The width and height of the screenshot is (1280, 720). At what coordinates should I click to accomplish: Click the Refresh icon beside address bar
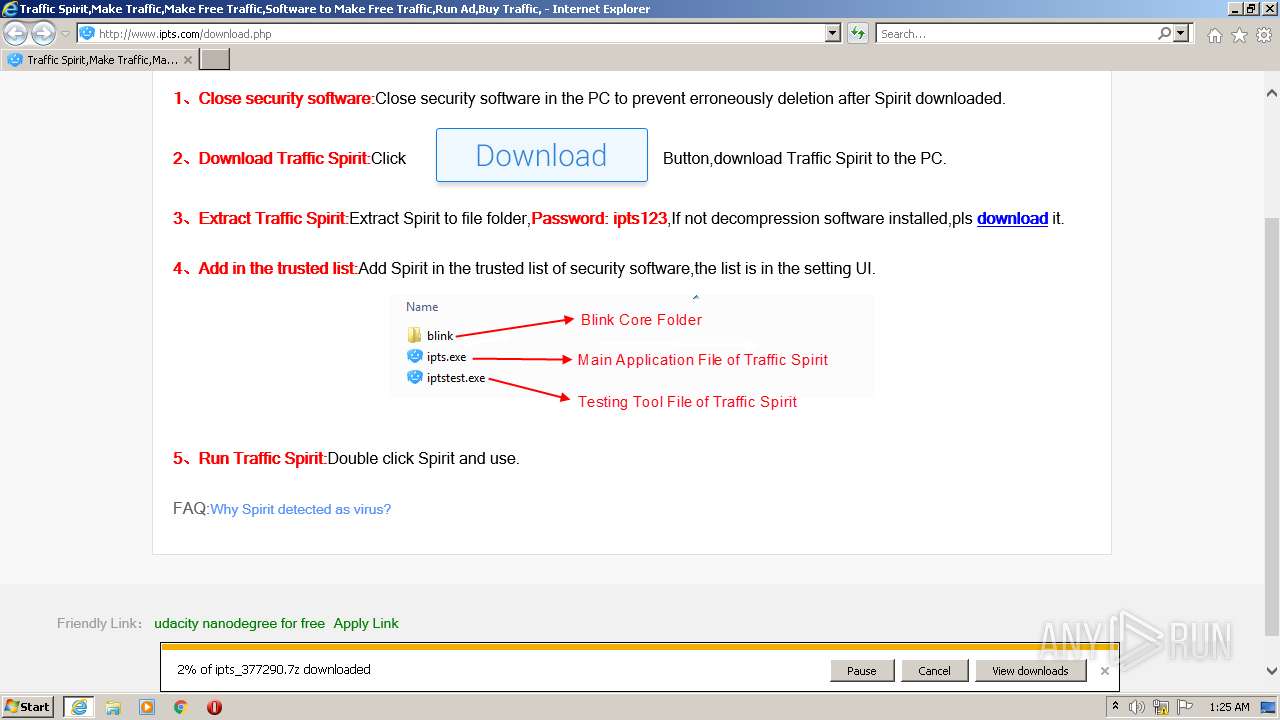point(857,34)
